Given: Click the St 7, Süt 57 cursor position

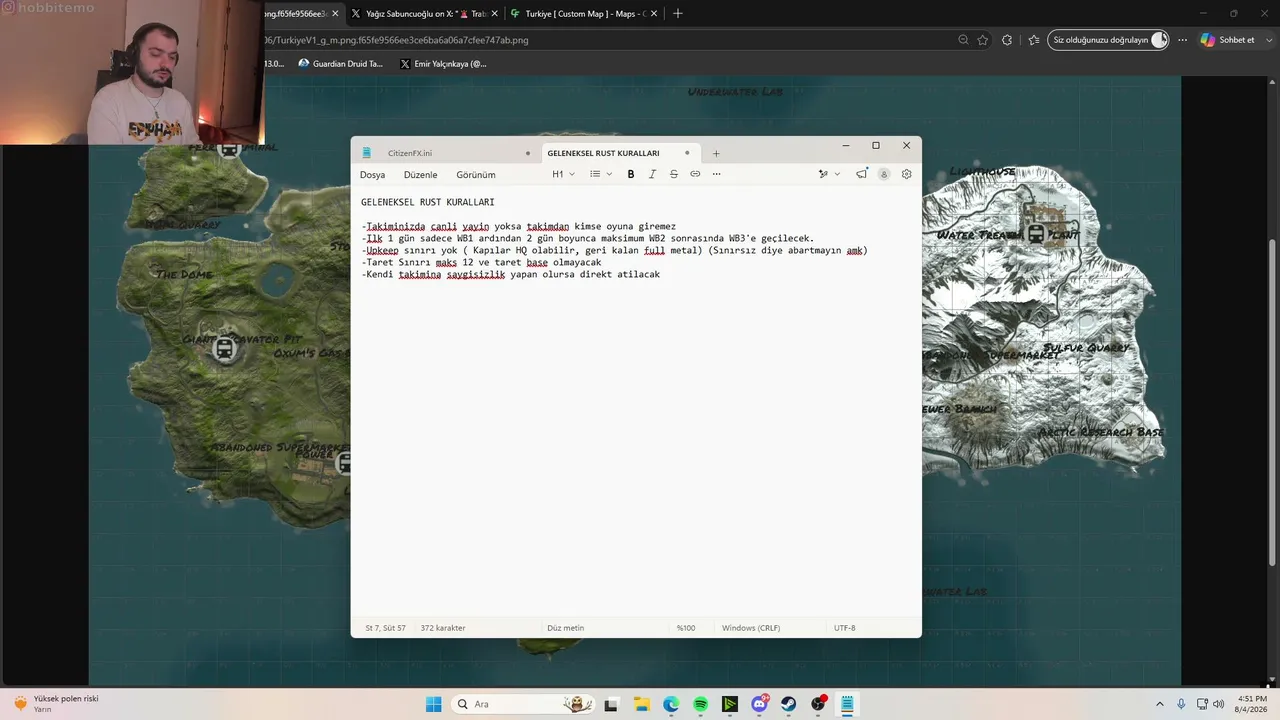Looking at the screenshot, I should (386, 628).
